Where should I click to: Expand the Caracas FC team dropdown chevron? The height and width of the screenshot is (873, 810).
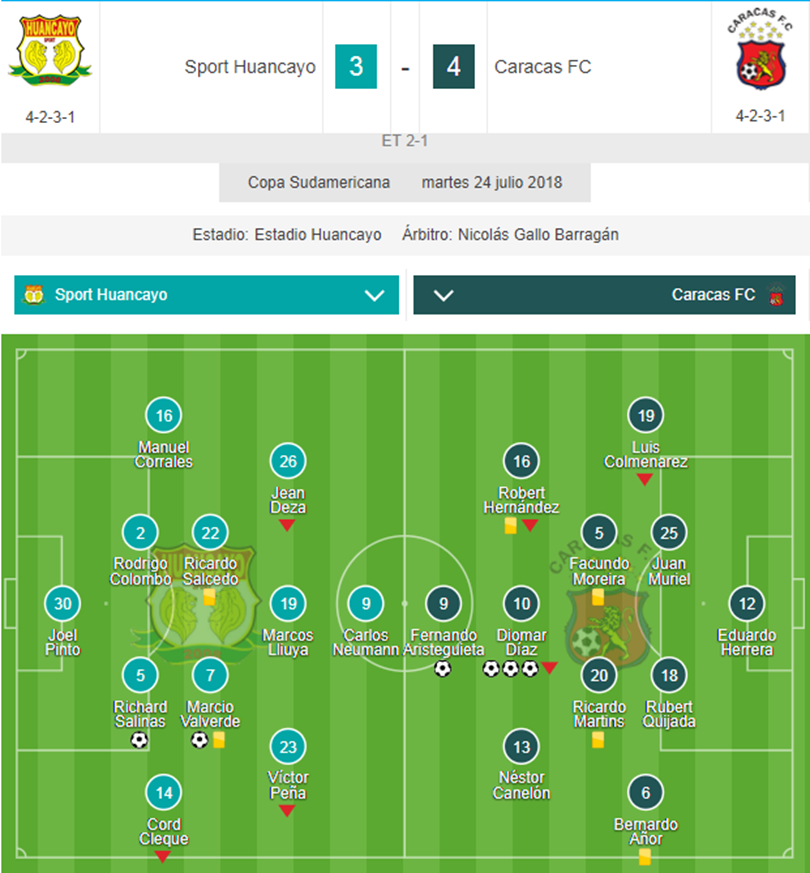click(444, 295)
